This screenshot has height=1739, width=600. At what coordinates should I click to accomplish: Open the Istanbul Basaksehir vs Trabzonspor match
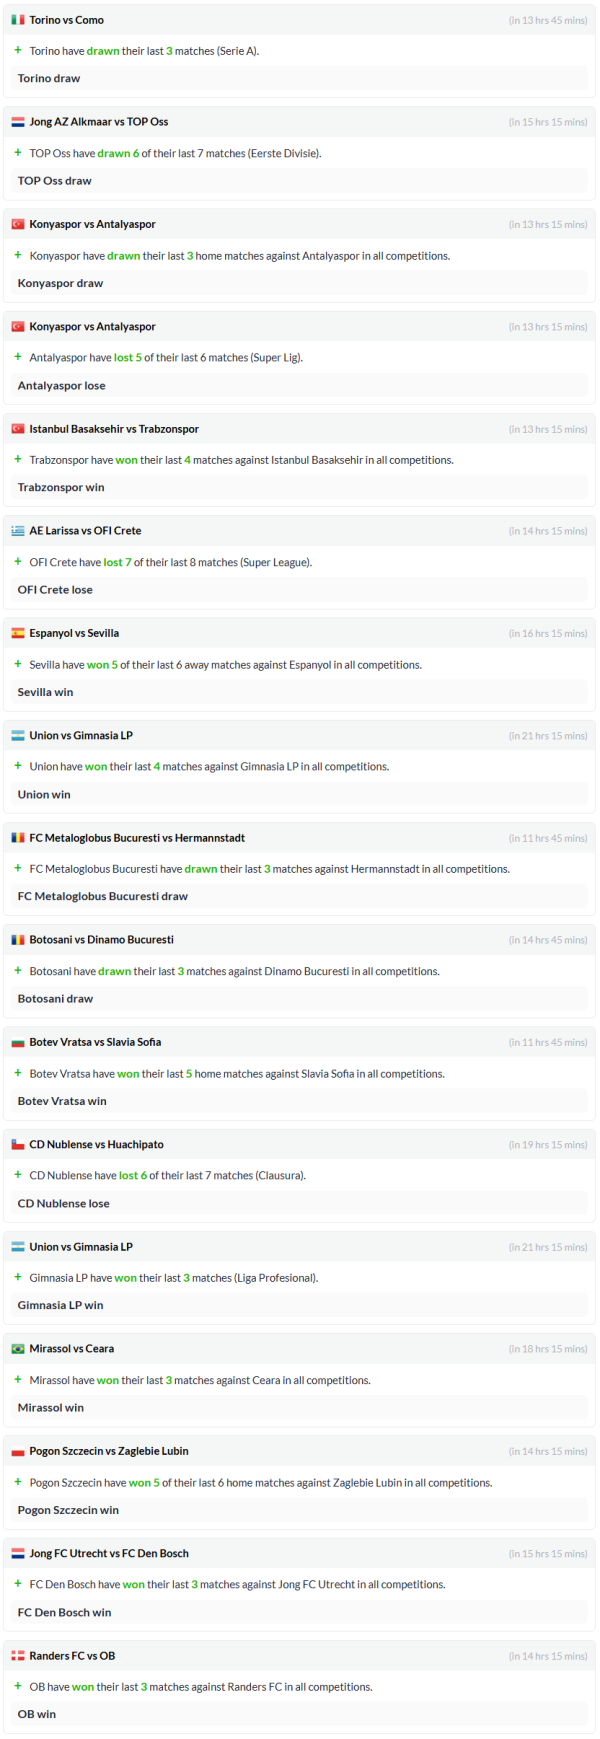(114, 429)
